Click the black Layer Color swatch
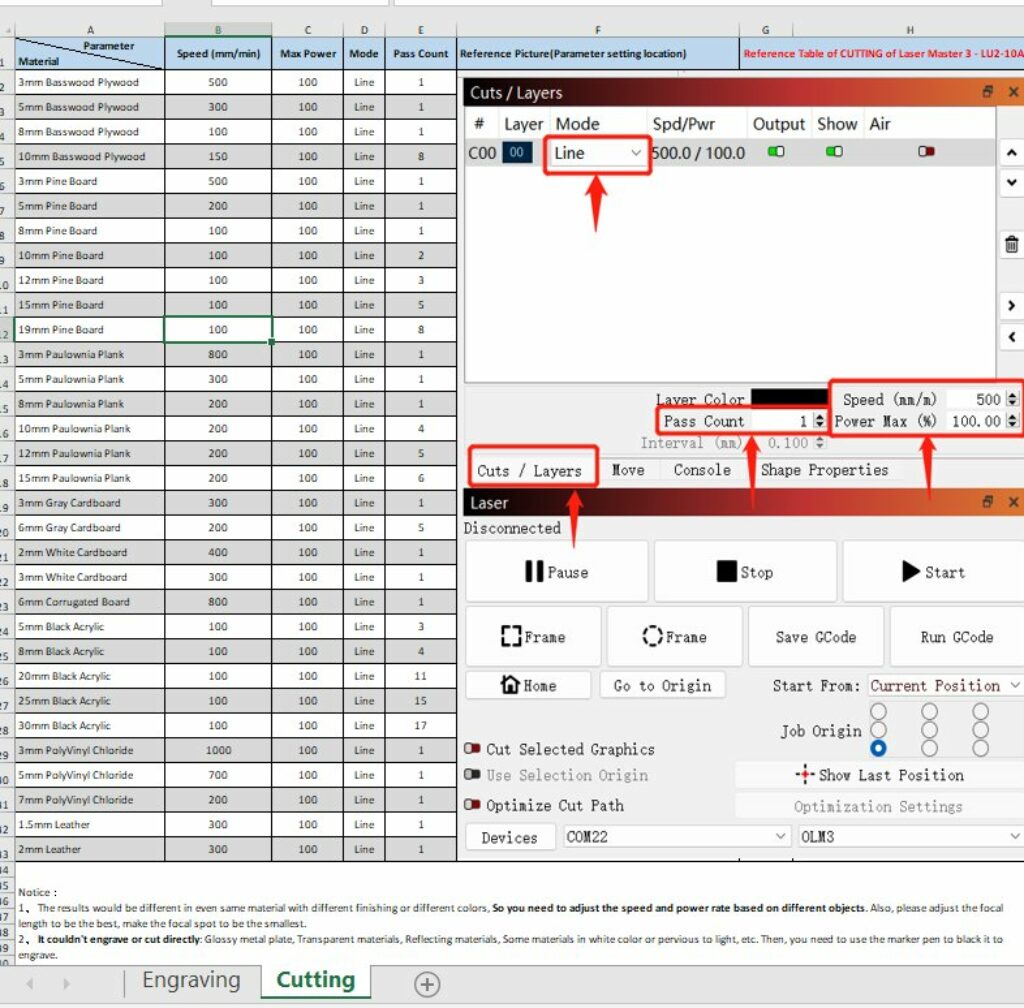The height and width of the screenshot is (1008, 1024). [x=789, y=398]
